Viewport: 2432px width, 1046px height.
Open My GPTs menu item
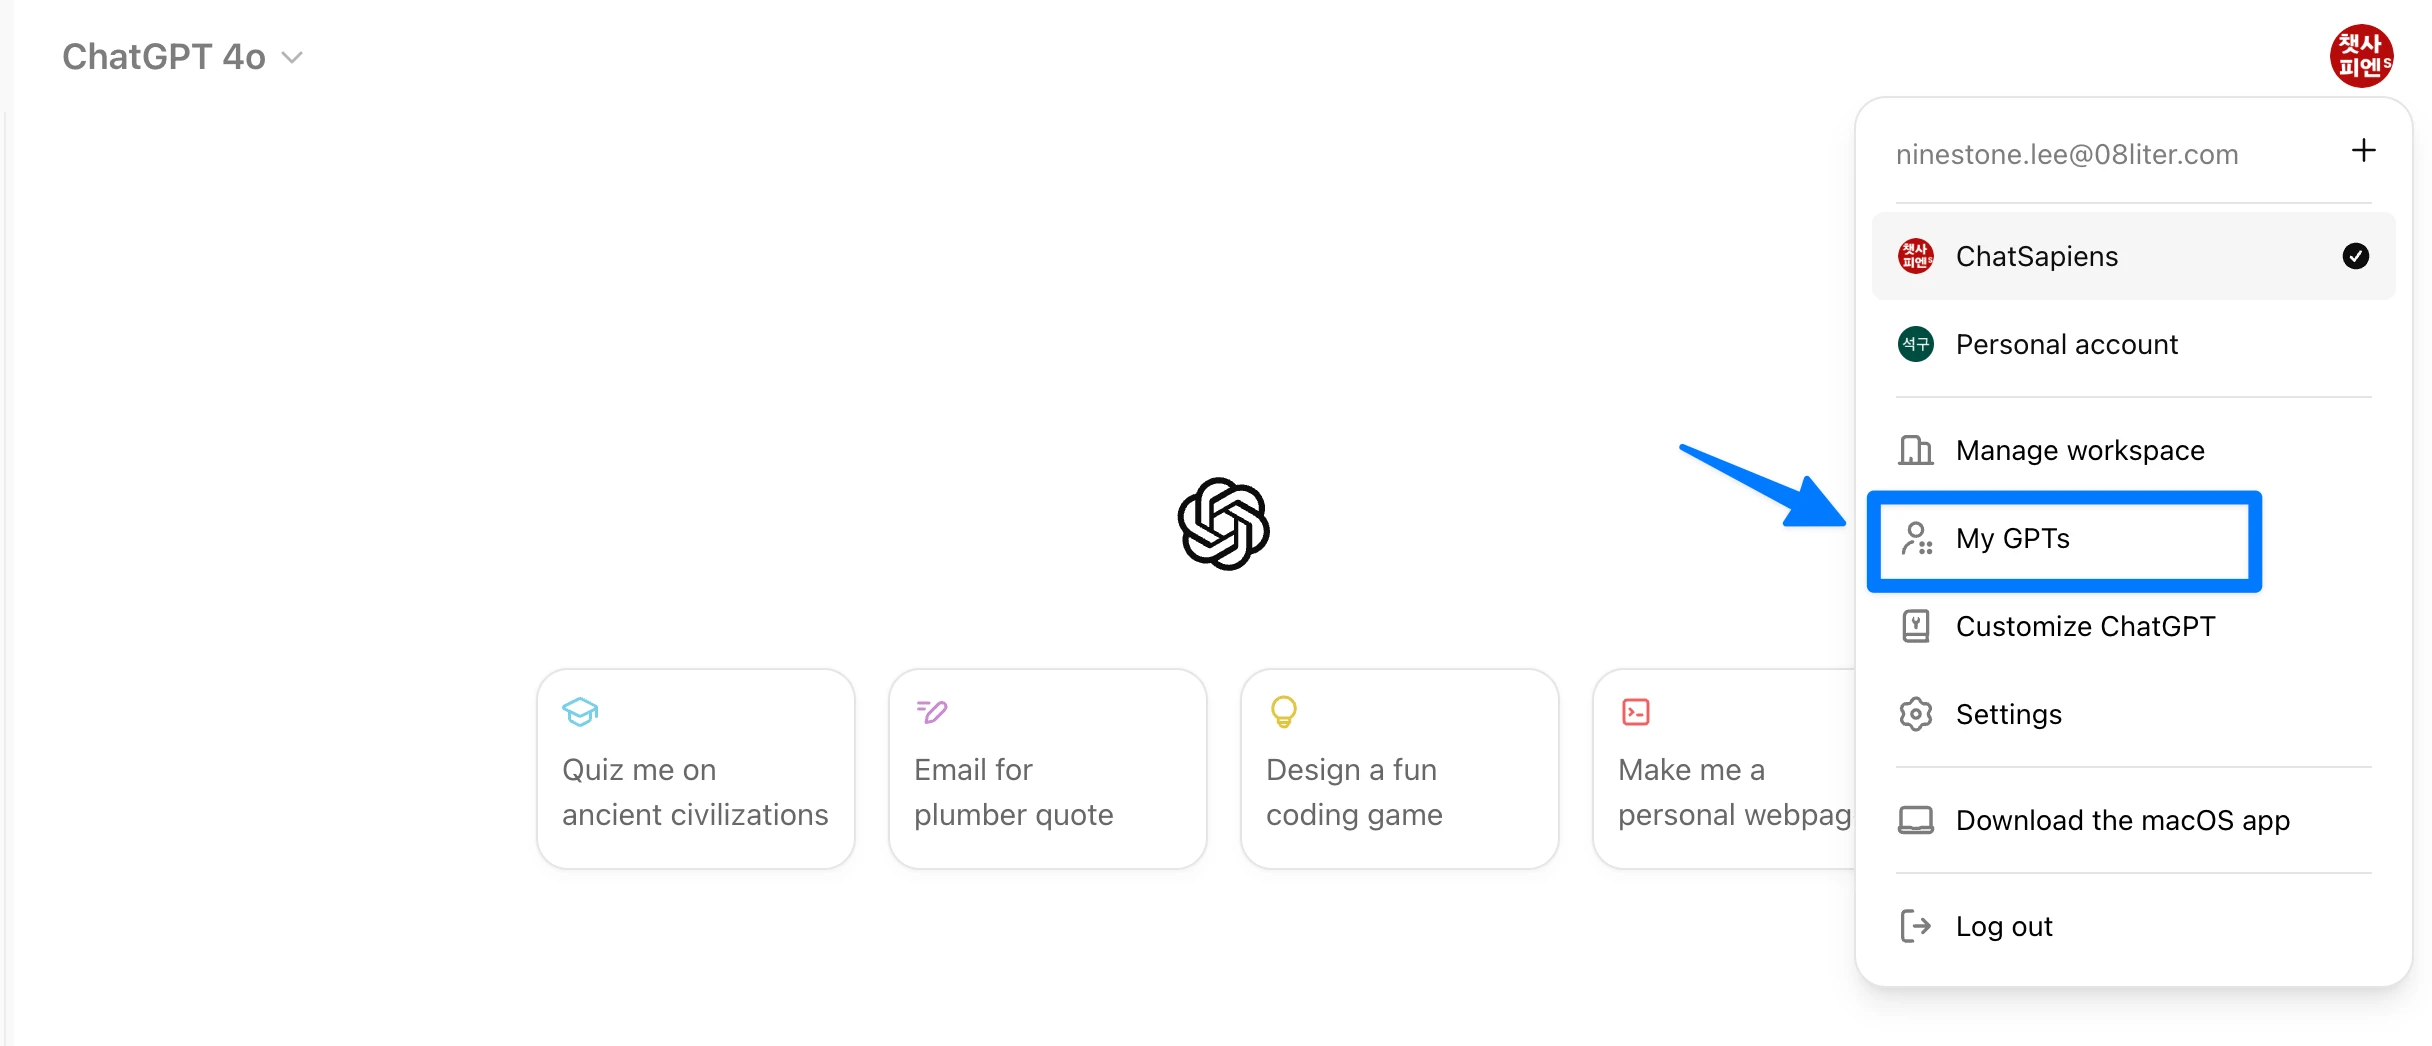point(2064,540)
